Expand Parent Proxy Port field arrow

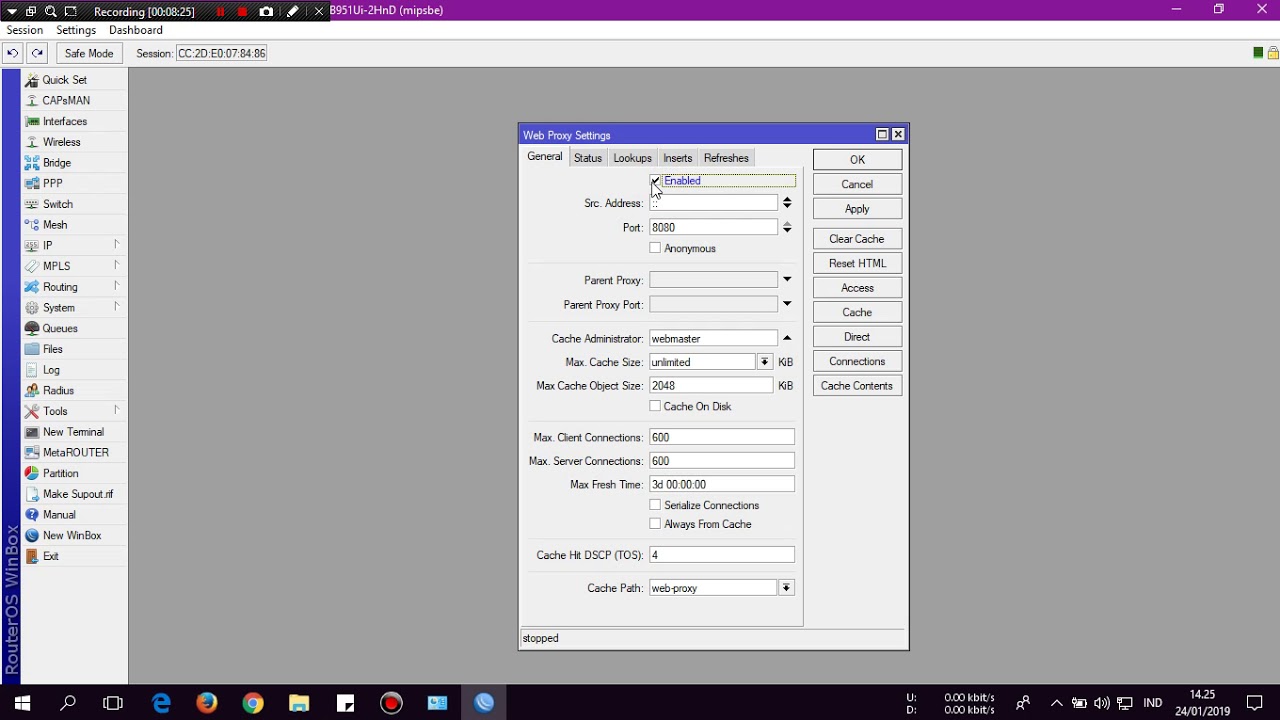click(787, 304)
